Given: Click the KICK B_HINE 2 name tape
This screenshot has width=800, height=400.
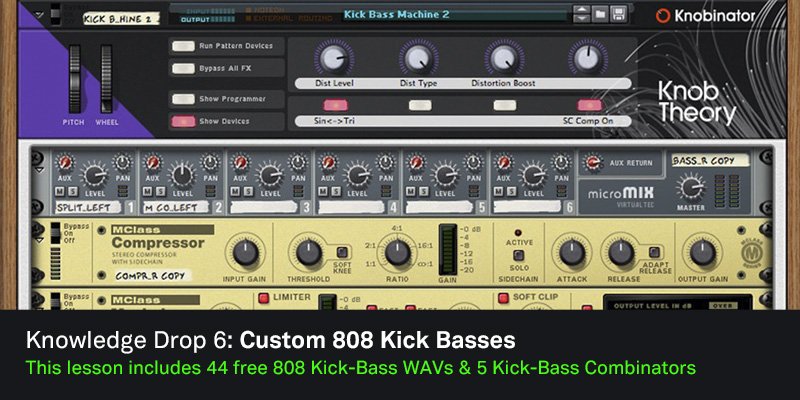Looking at the screenshot, I should [121, 19].
